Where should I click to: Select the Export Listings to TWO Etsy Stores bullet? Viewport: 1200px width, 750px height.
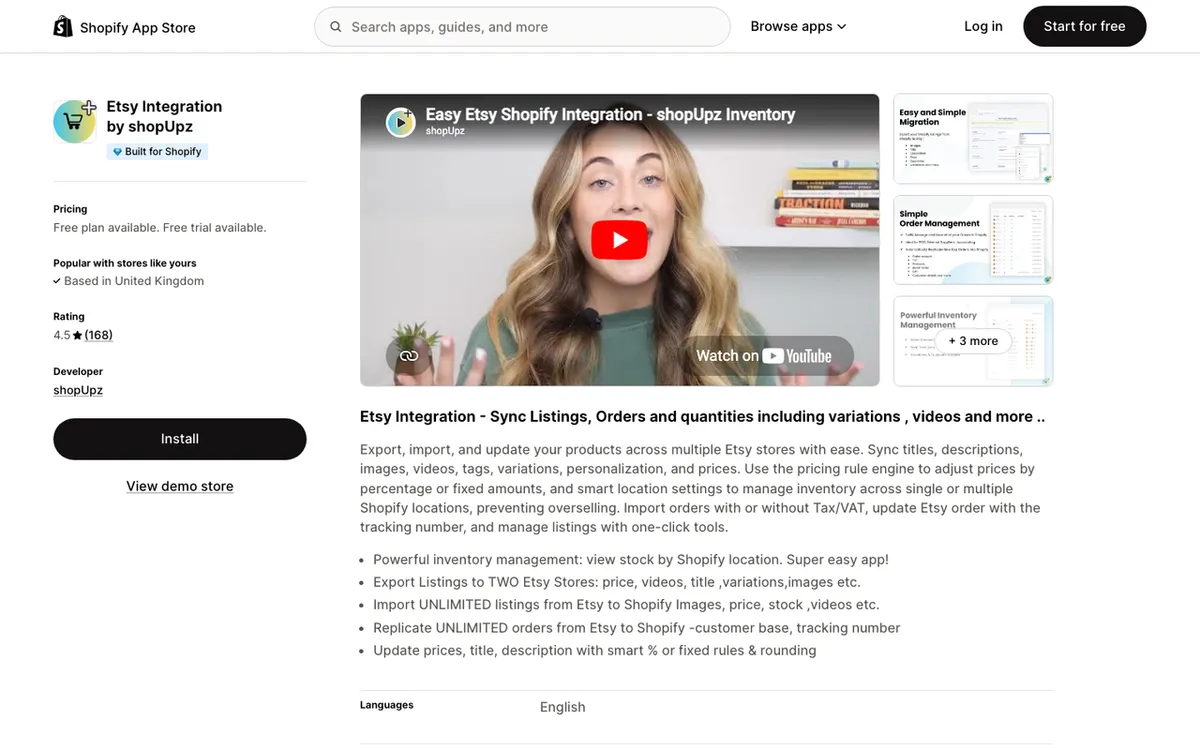(617, 582)
